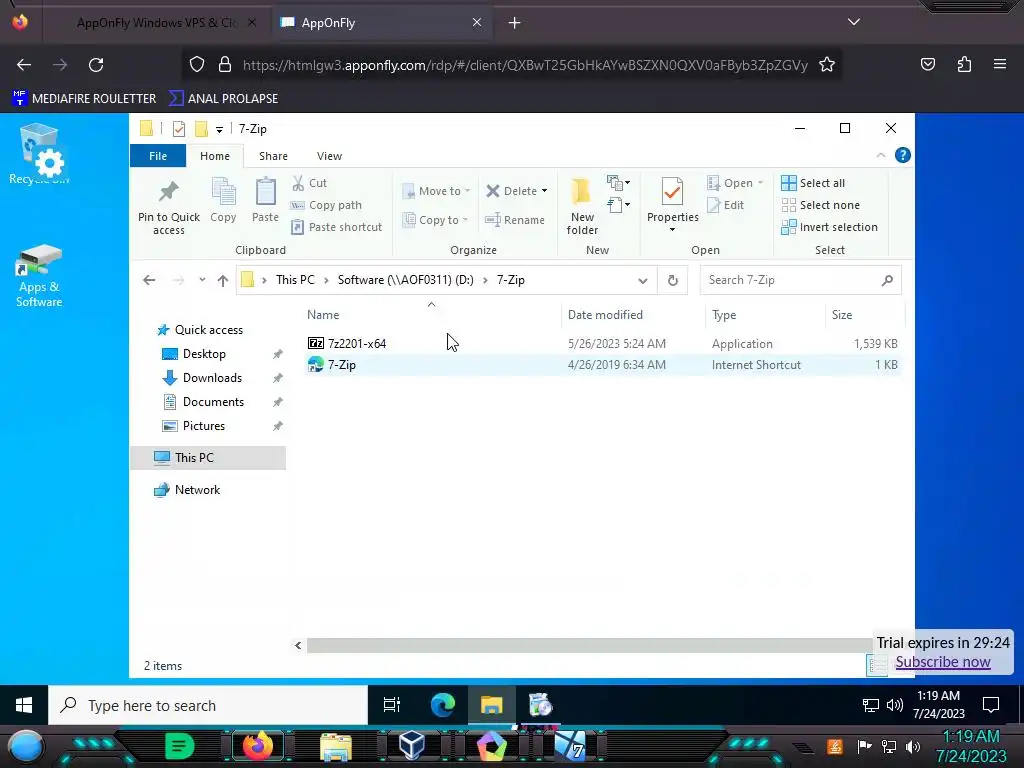
Task: Switch to AppOnFly Windows VPS browser tab
Action: tap(157, 23)
